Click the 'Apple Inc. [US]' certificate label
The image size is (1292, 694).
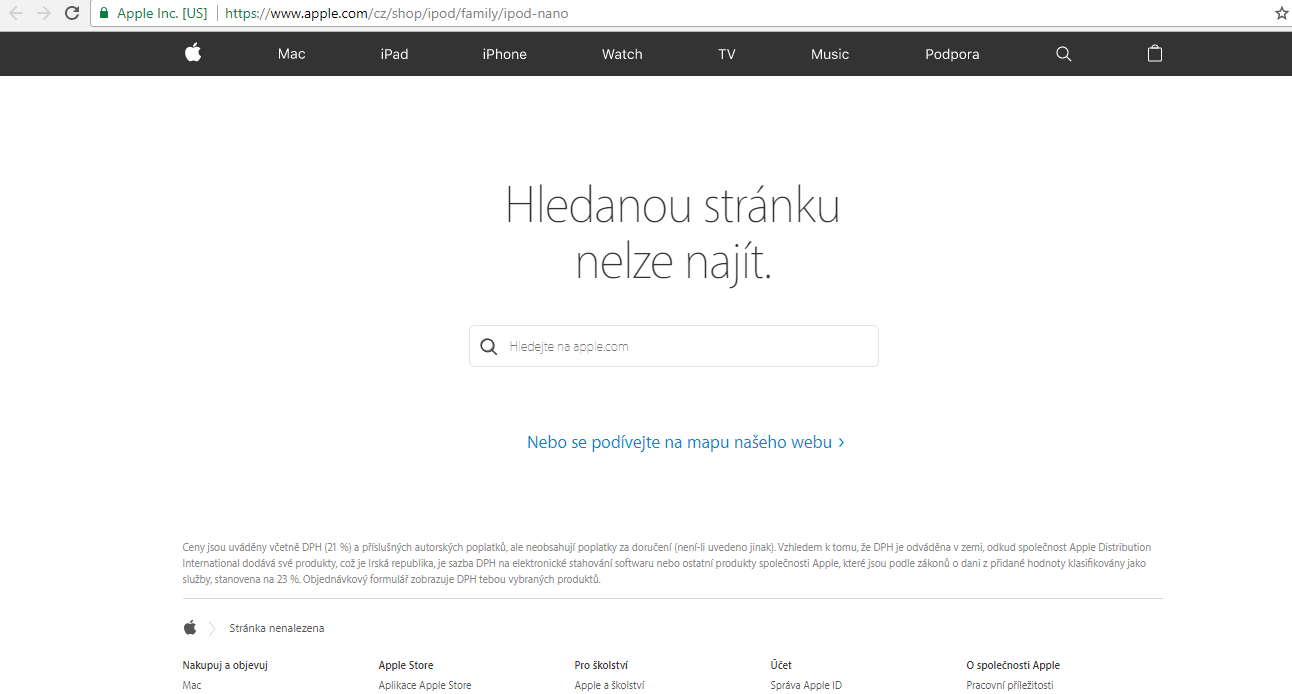click(162, 14)
